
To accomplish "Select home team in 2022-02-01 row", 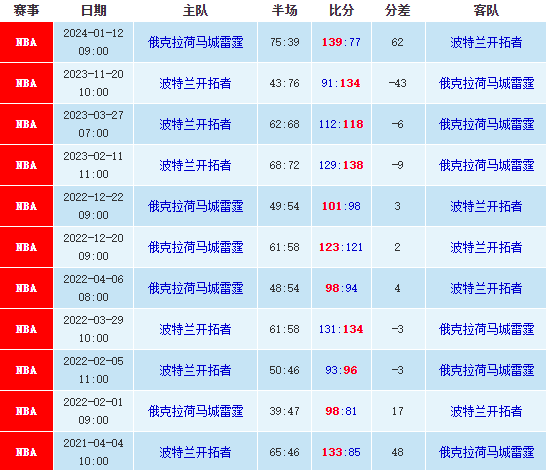I will coord(195,411).
